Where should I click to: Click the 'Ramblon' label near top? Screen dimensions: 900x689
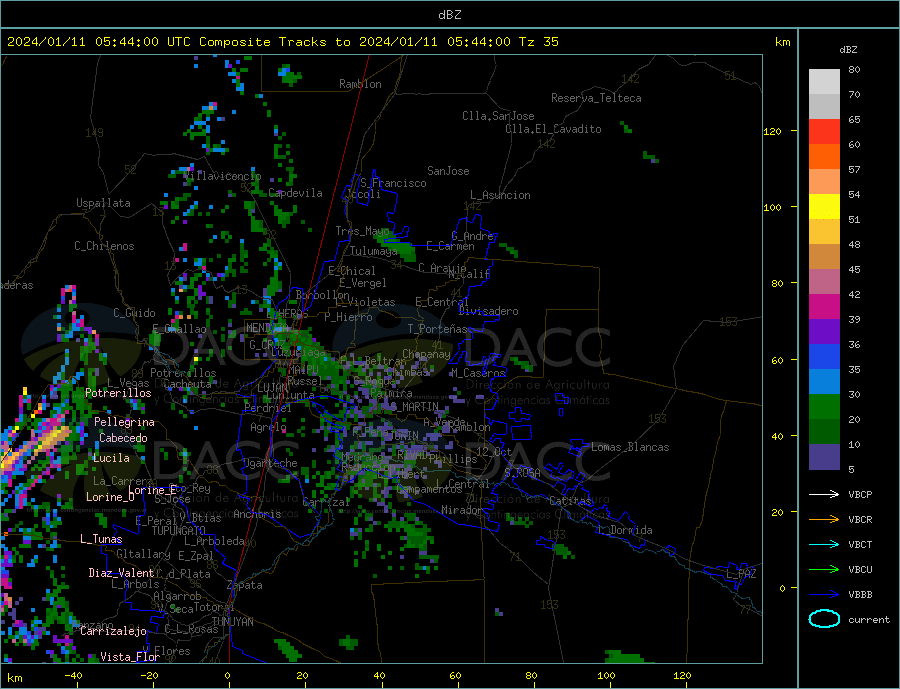(360, 84)
